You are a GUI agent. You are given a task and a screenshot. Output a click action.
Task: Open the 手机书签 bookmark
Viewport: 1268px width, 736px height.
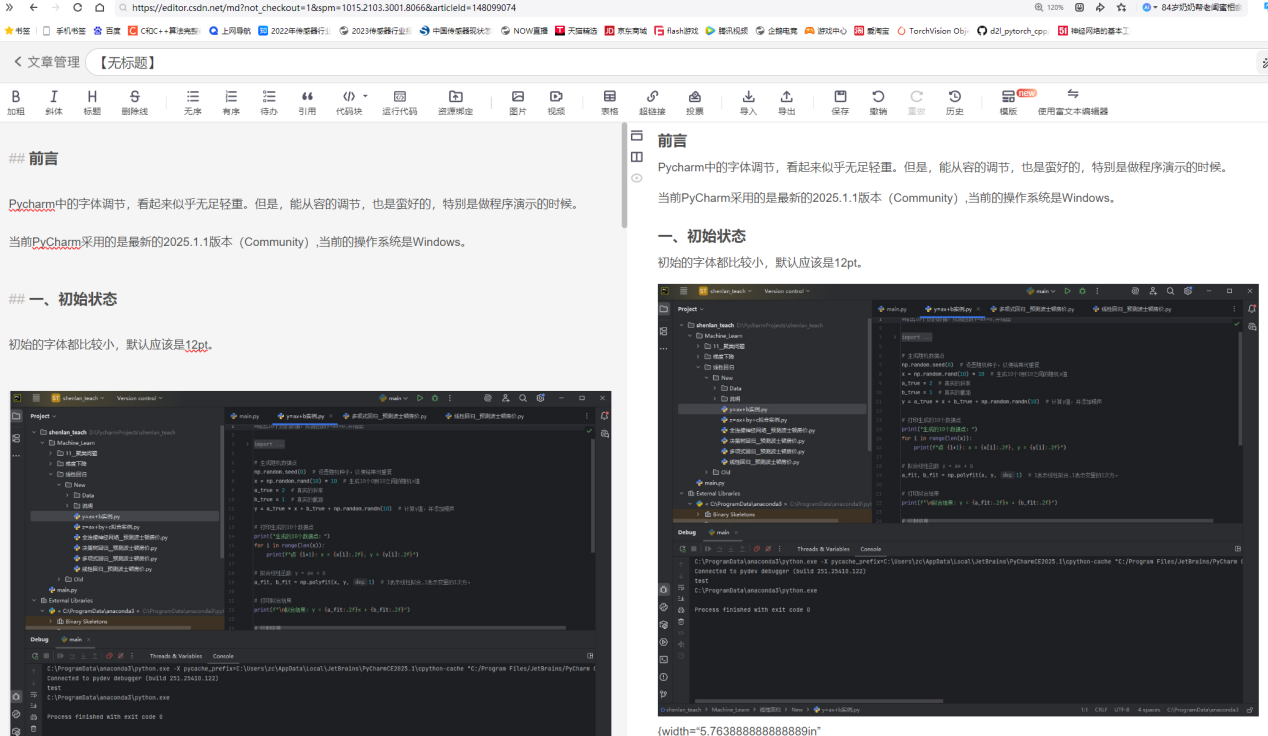point(64,31)
